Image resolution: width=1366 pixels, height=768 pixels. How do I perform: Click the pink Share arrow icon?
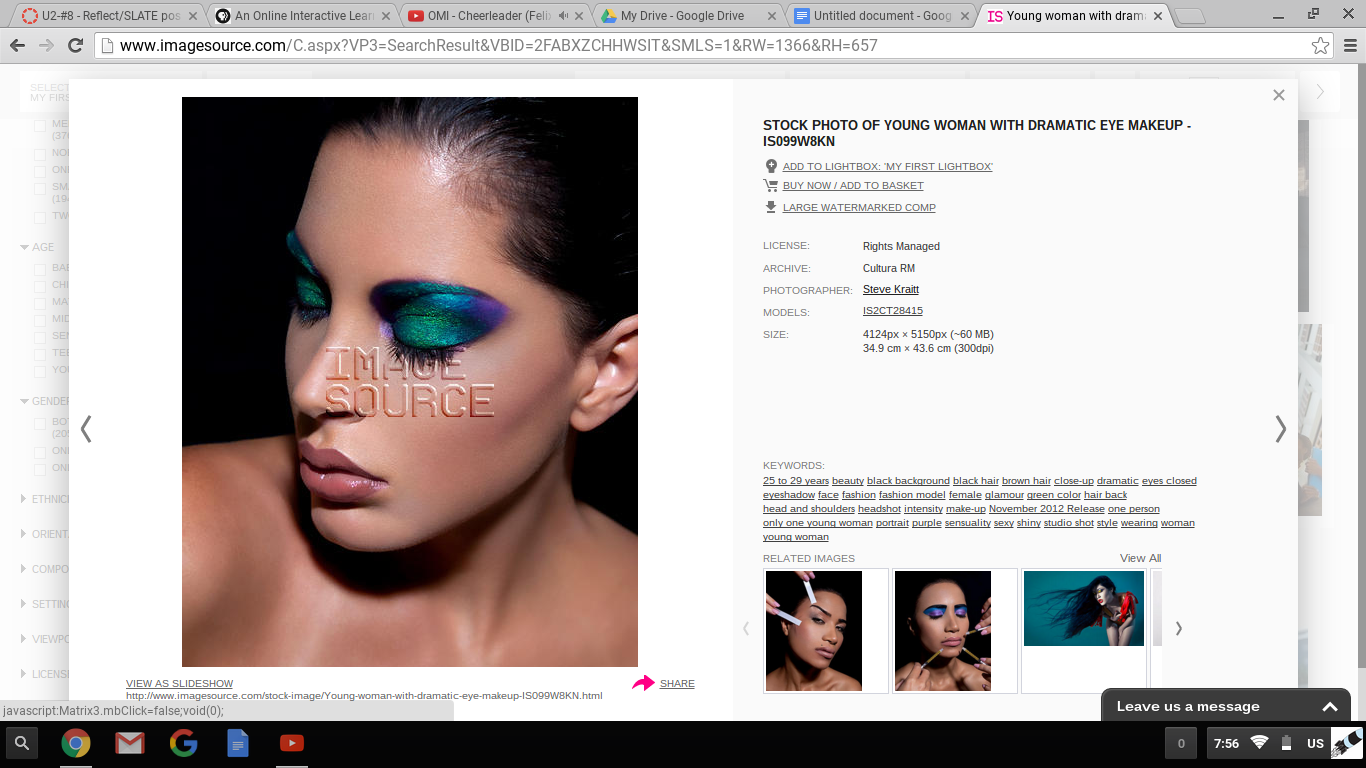(643, 683)
